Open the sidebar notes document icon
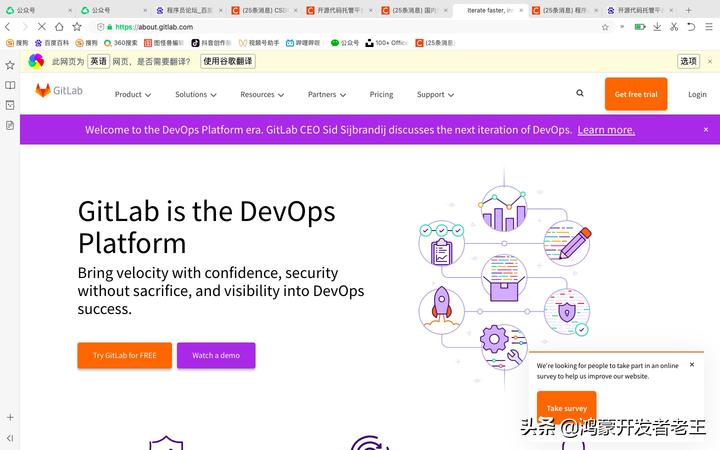This screenshot has height=450, width=720. coord(10,125)
